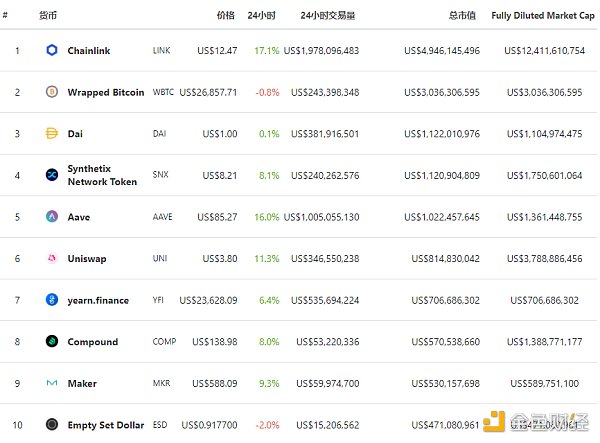The width and height of the screenshot is (600, 443).
Task: Click the yellow Dai logo icon
Action: (x=52, y=133)
